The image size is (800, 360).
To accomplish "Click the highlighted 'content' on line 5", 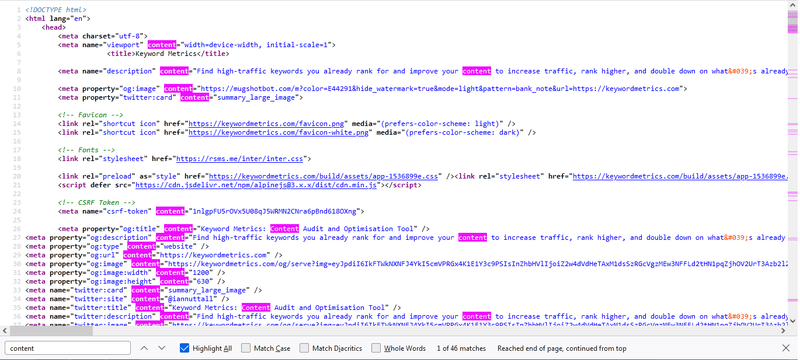I will click(162, 45).
